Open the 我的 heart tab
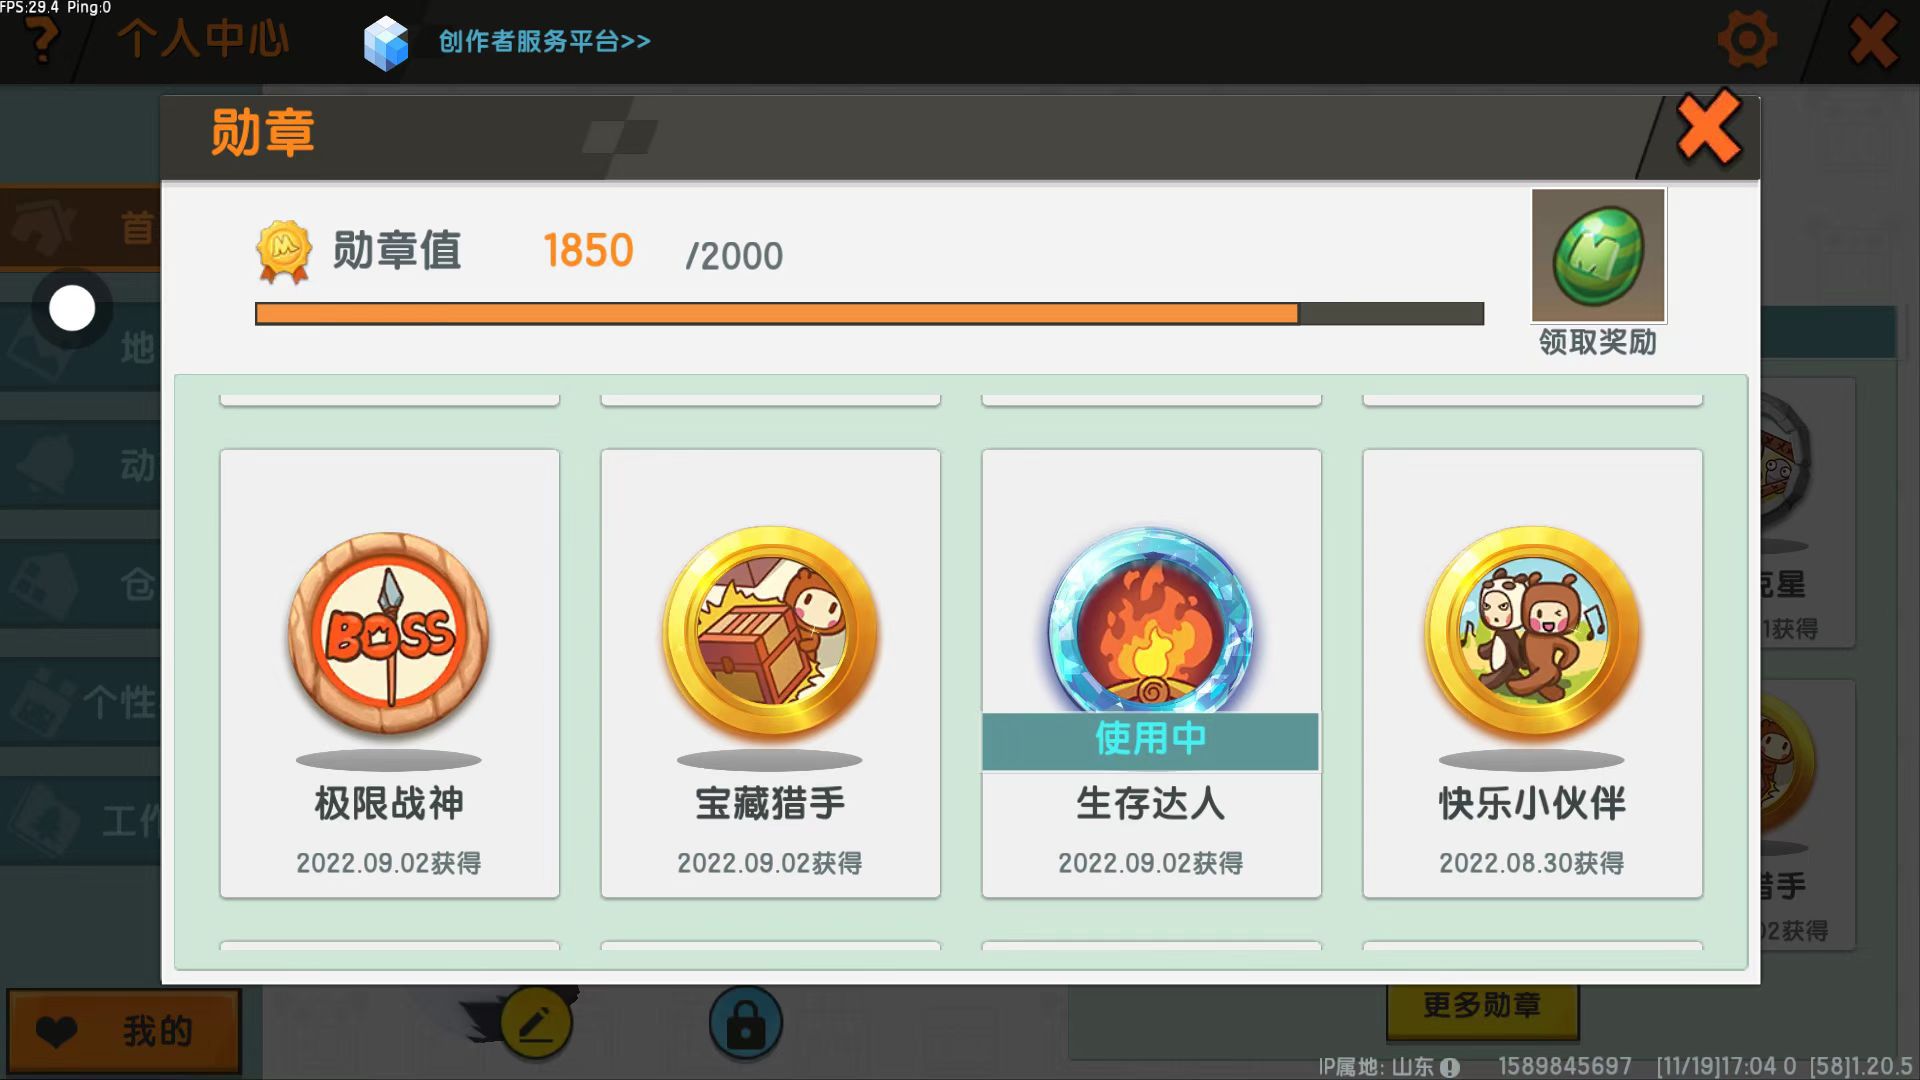This screenshot has height=1080, width=1920. tap(124, 1031)
